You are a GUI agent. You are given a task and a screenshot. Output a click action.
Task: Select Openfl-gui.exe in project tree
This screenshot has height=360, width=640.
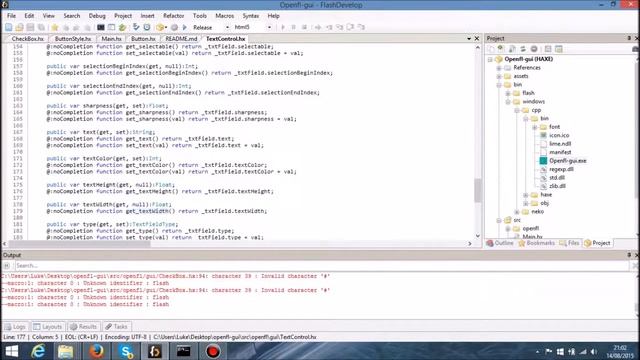(x=567, y=161)
